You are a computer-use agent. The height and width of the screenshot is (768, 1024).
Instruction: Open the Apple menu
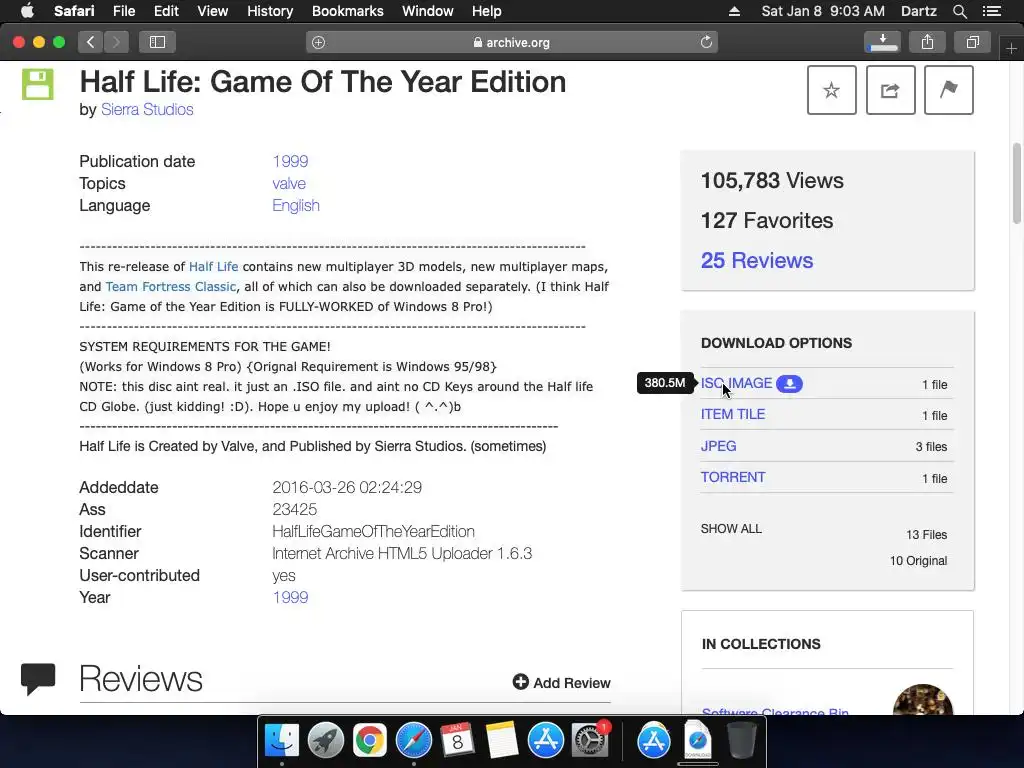pos(27,11)
